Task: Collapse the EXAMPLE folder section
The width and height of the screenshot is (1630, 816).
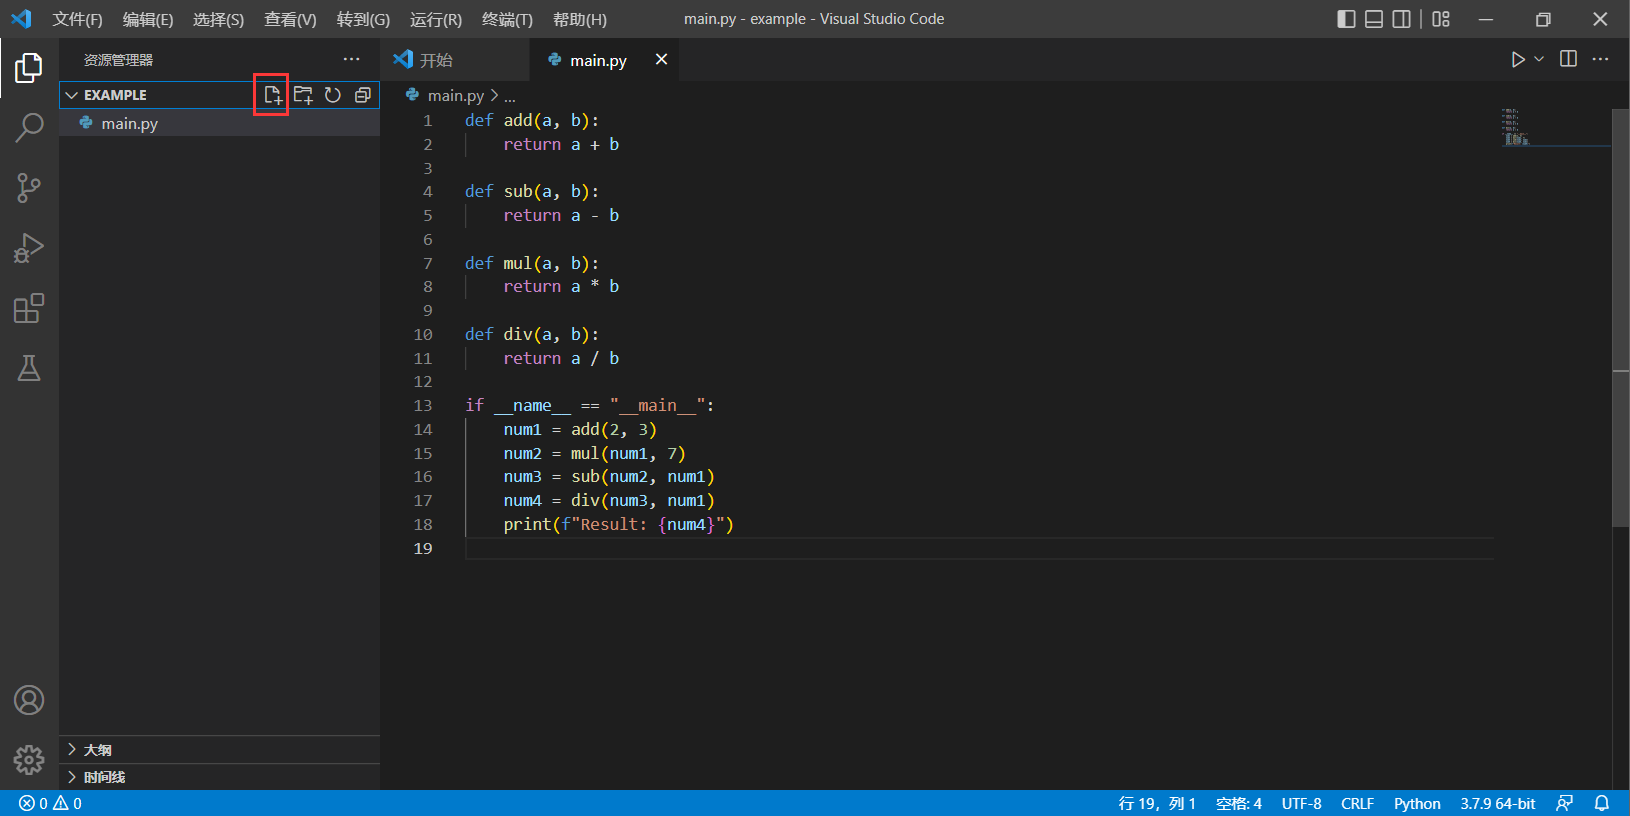Action: coord(72,95)
